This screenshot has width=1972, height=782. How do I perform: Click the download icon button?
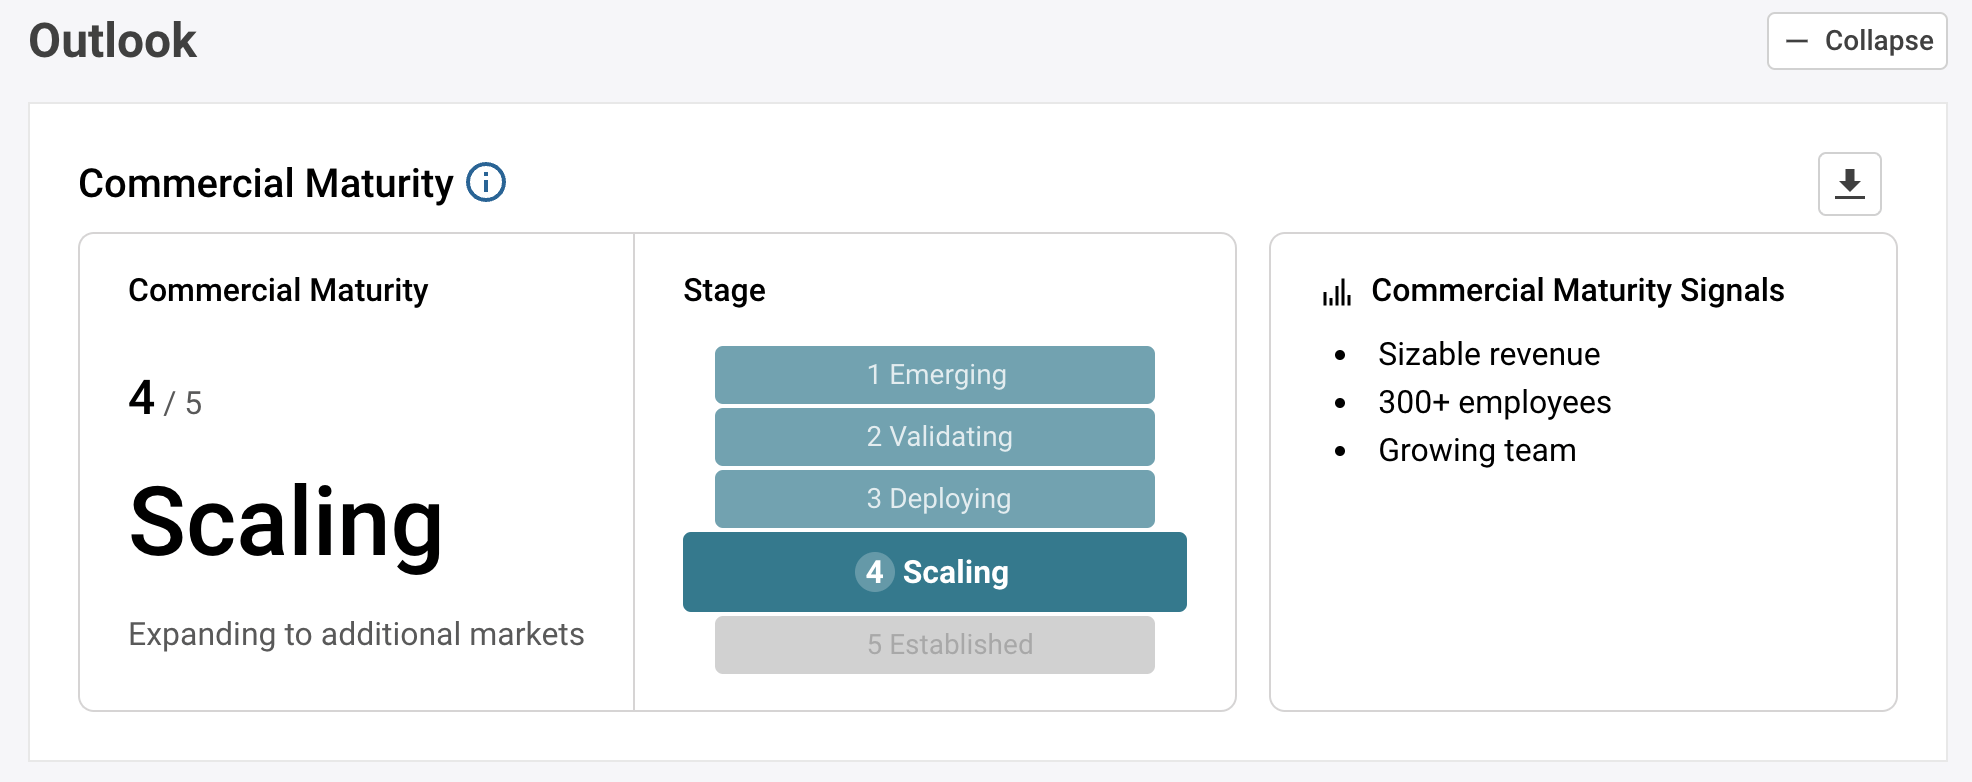pos(1849,184)
